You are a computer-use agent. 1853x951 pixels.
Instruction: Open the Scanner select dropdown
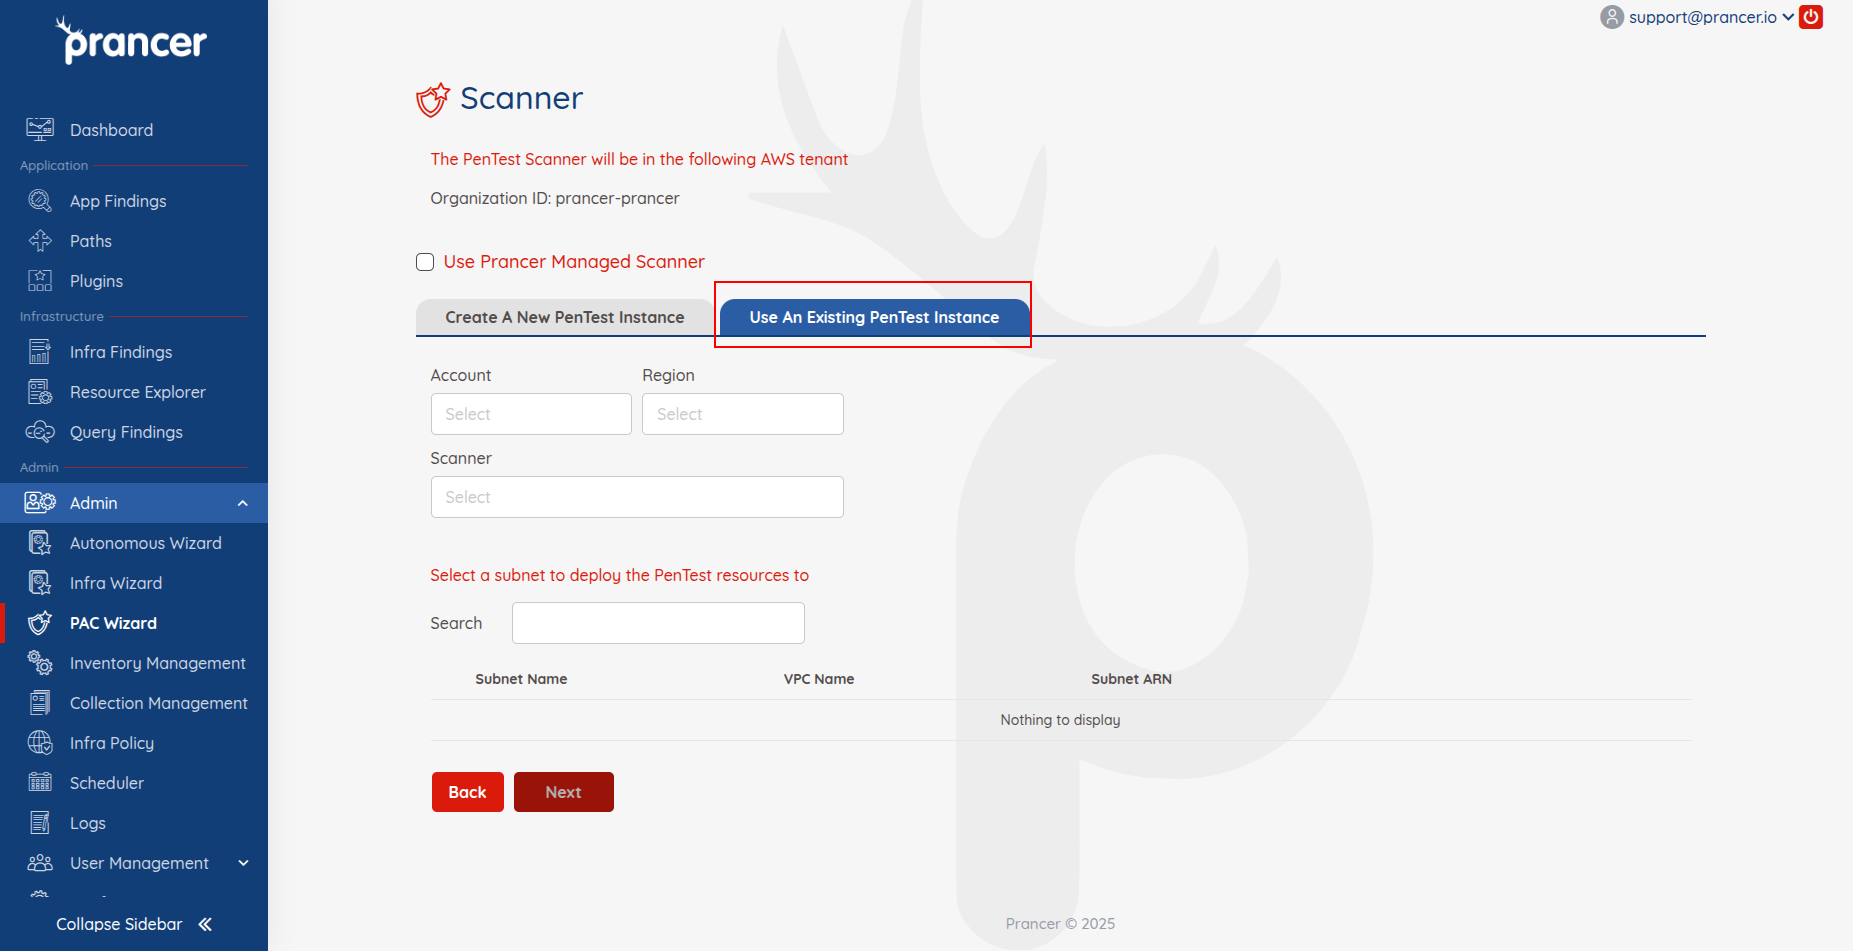click(637, 497)
